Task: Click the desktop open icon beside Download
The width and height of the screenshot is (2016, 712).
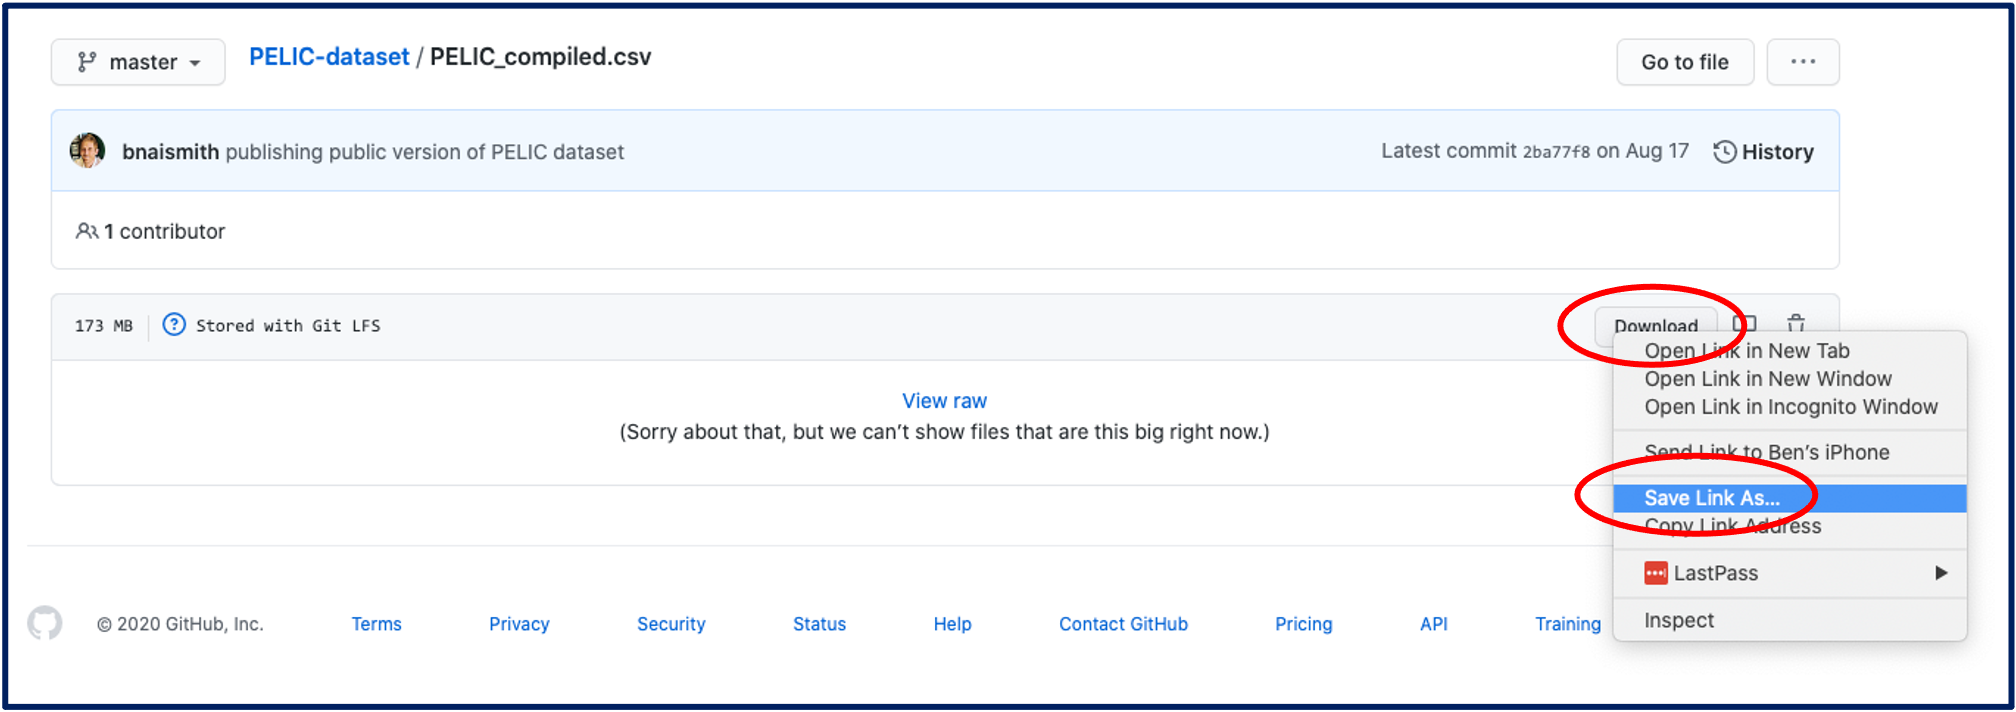Action: click(1744, 322)
